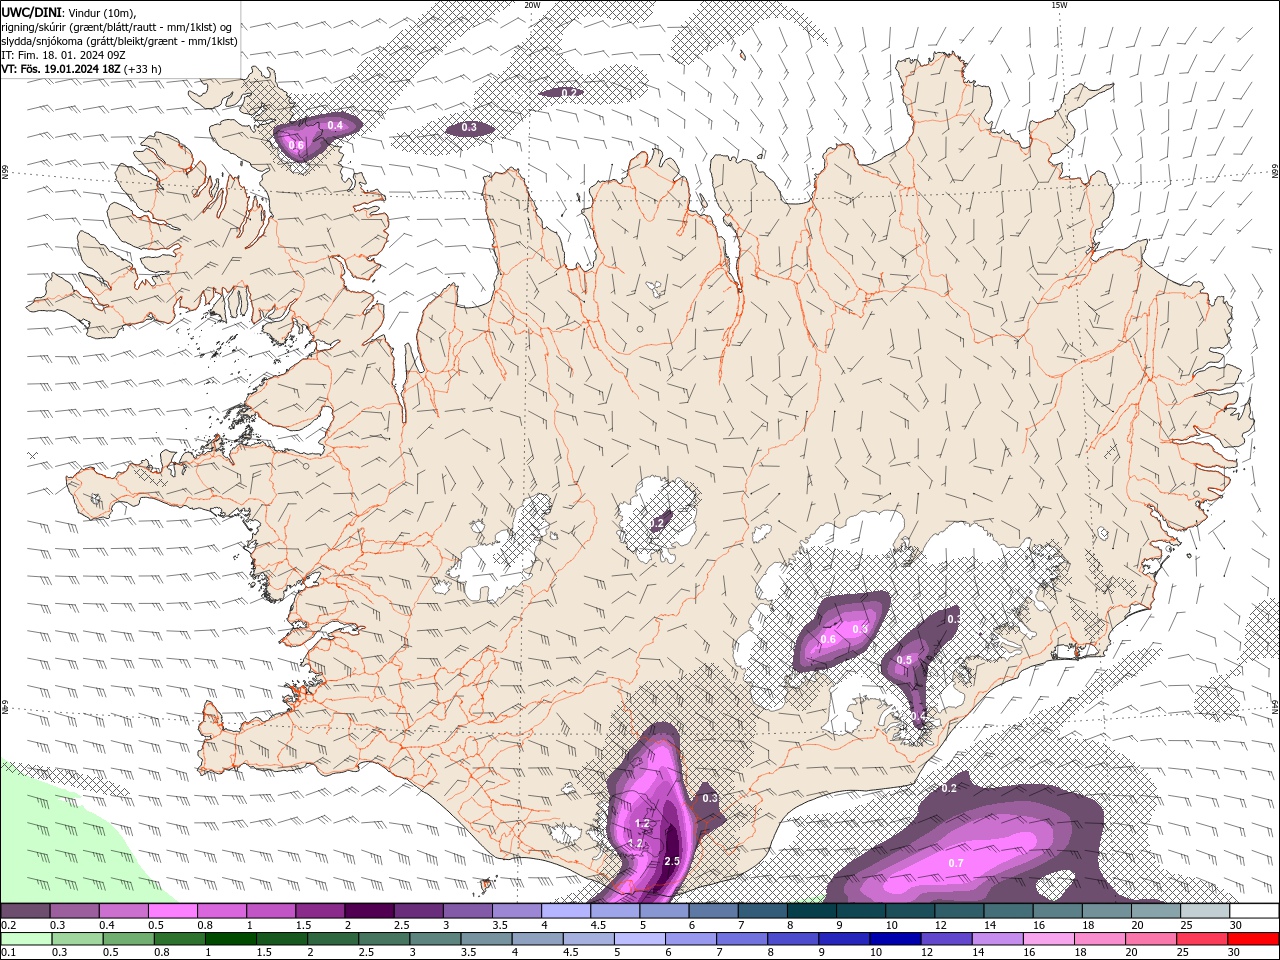
Task: Select rain legend swatch between 16 and 18
Action: [x=1047, y=939]
